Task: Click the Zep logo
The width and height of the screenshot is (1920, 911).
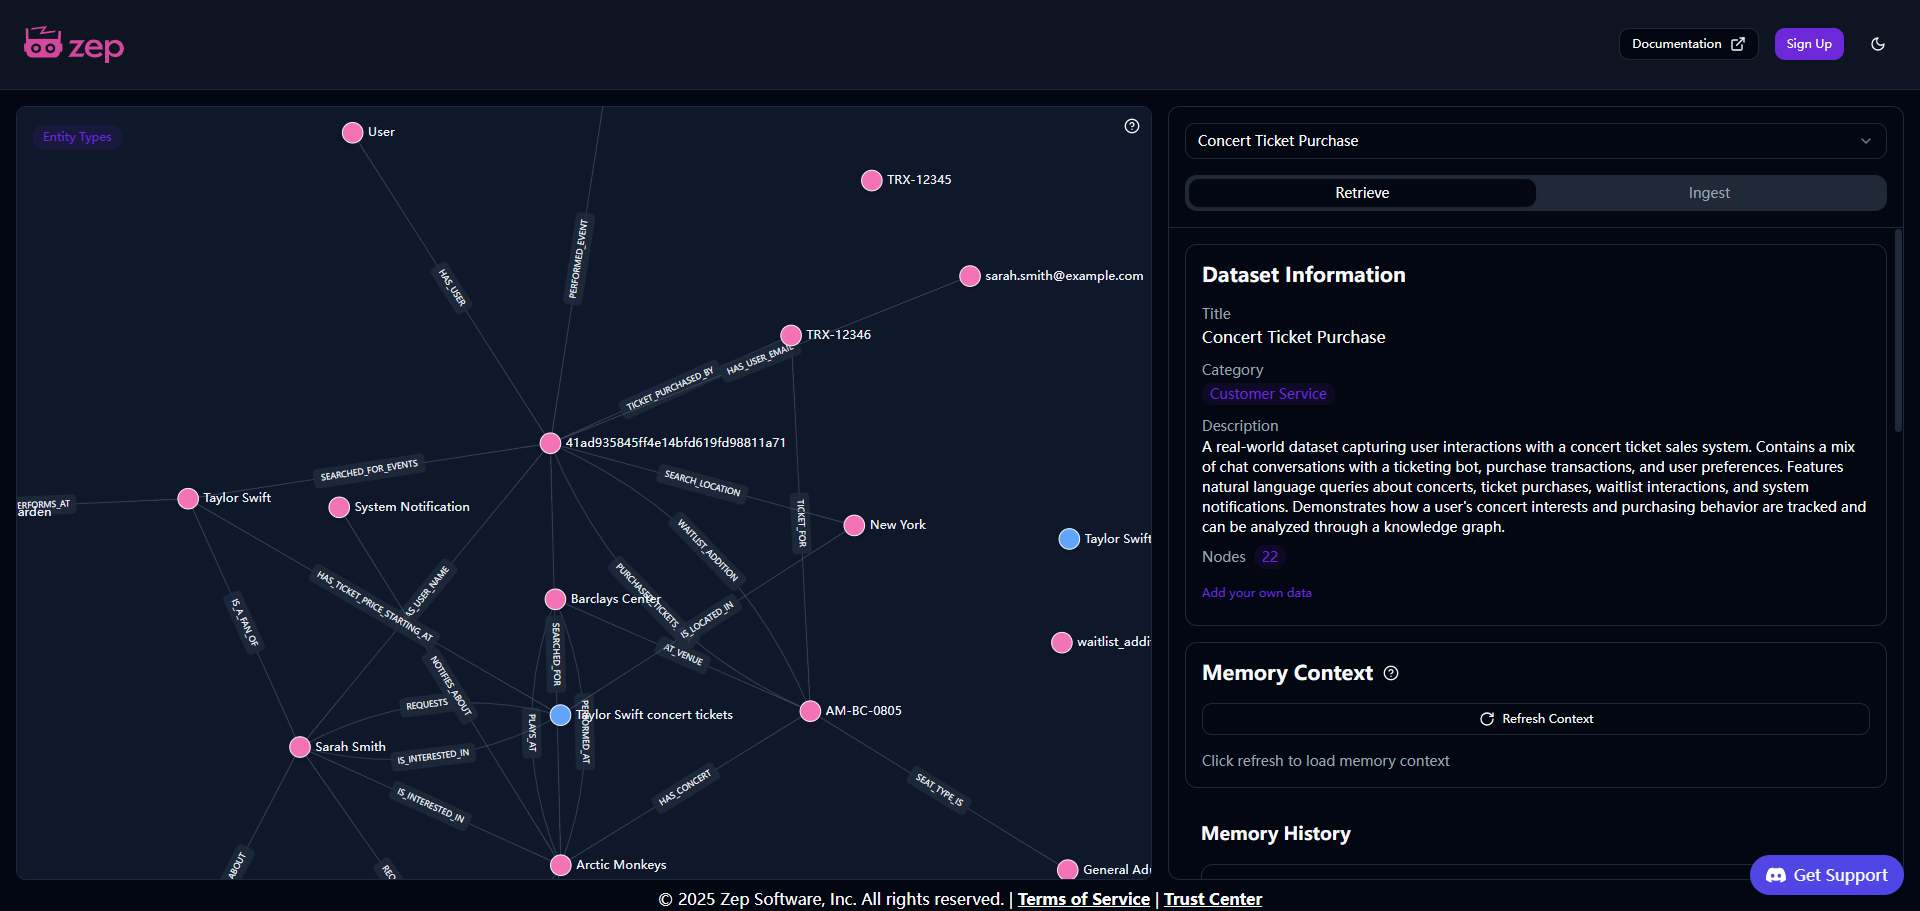Action: point(74,45)
